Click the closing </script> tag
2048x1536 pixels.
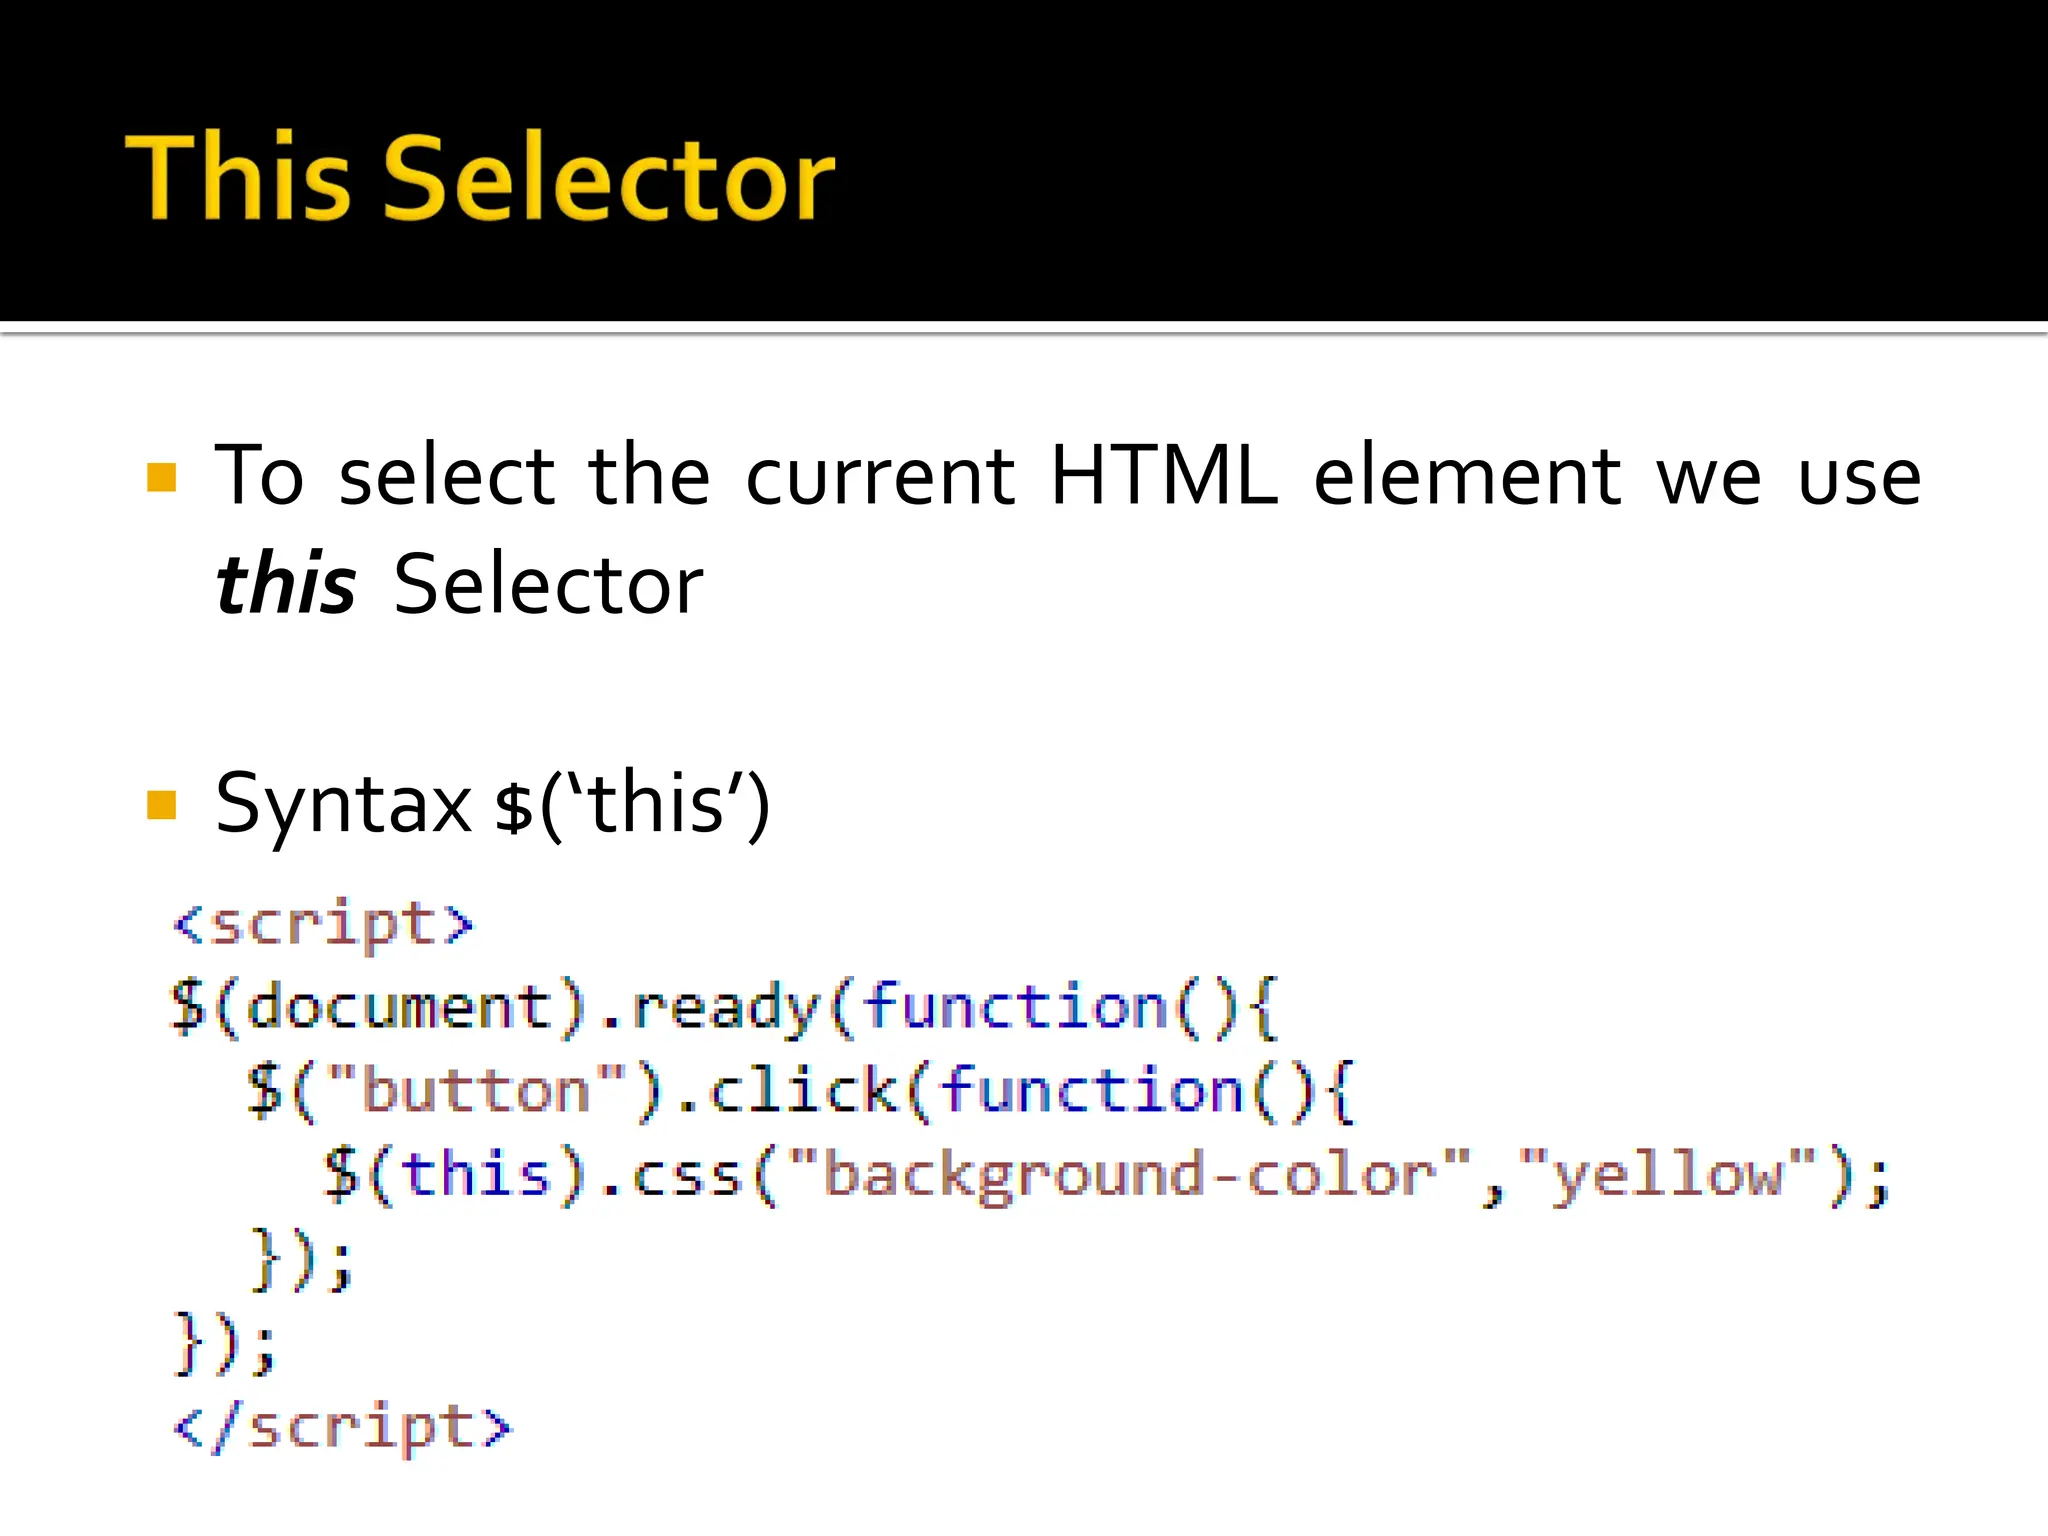(x=342, y=1427)
